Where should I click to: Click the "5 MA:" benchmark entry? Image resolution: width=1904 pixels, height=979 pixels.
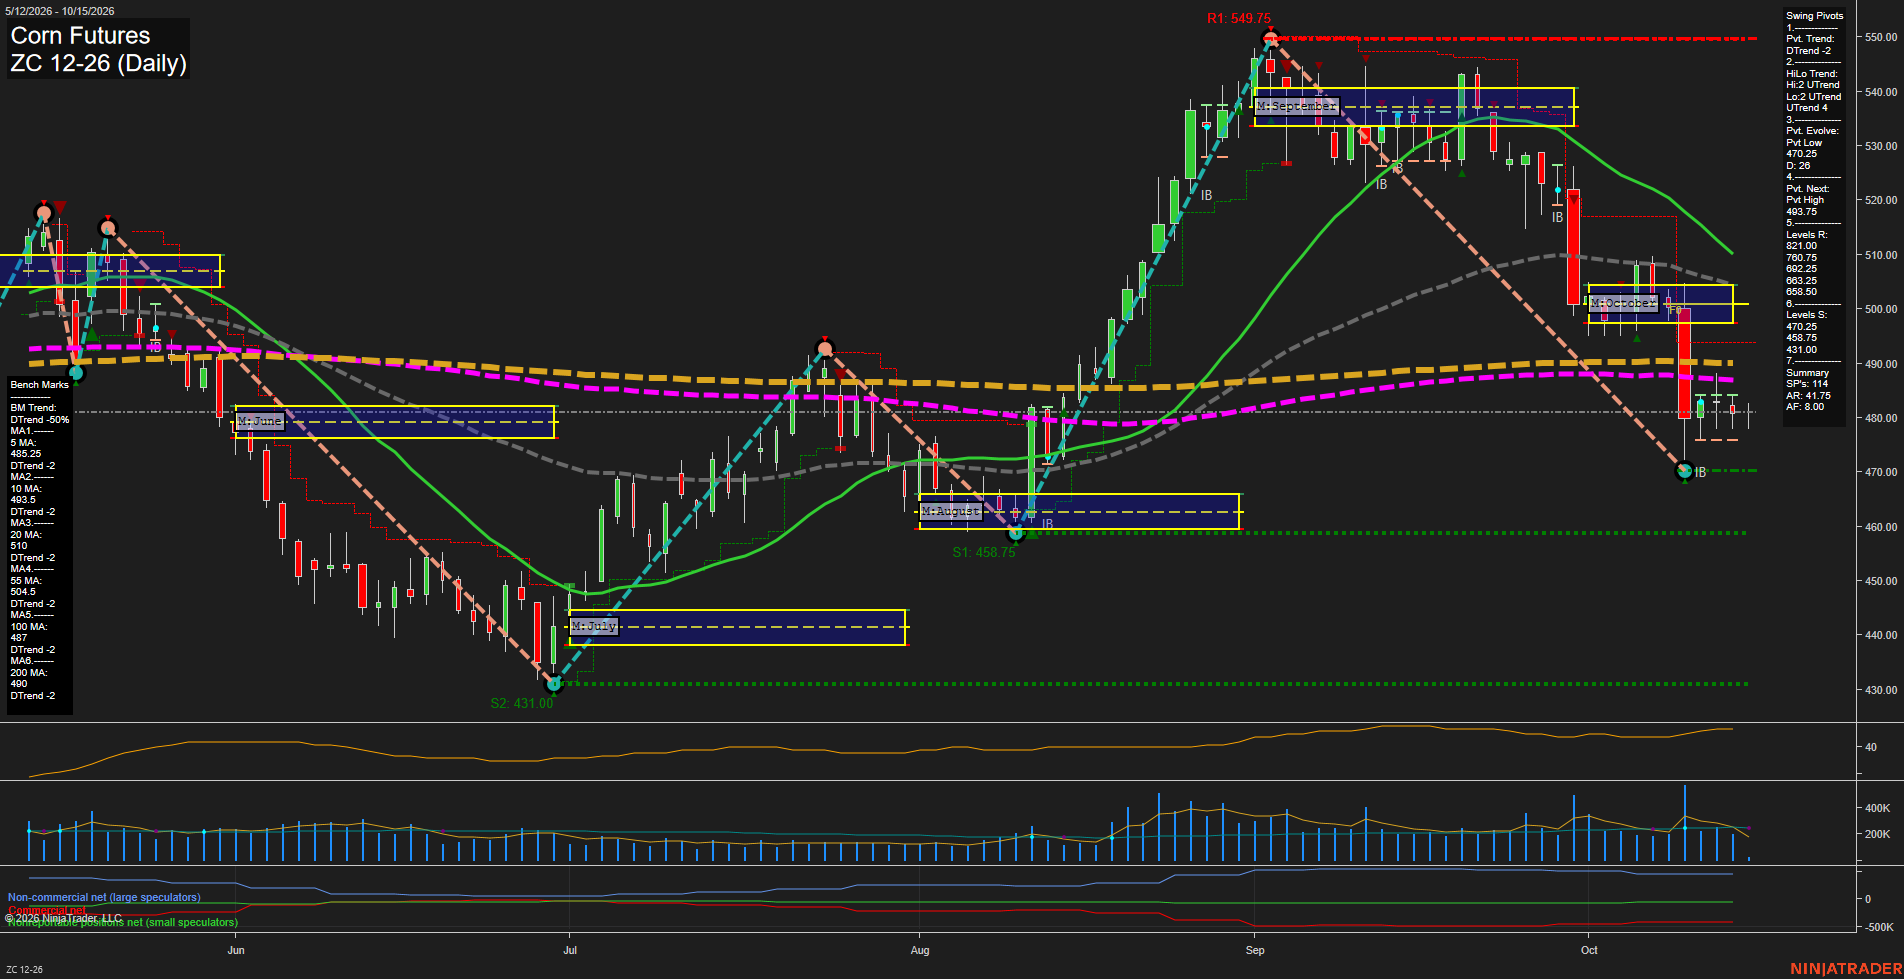point(23,443)
